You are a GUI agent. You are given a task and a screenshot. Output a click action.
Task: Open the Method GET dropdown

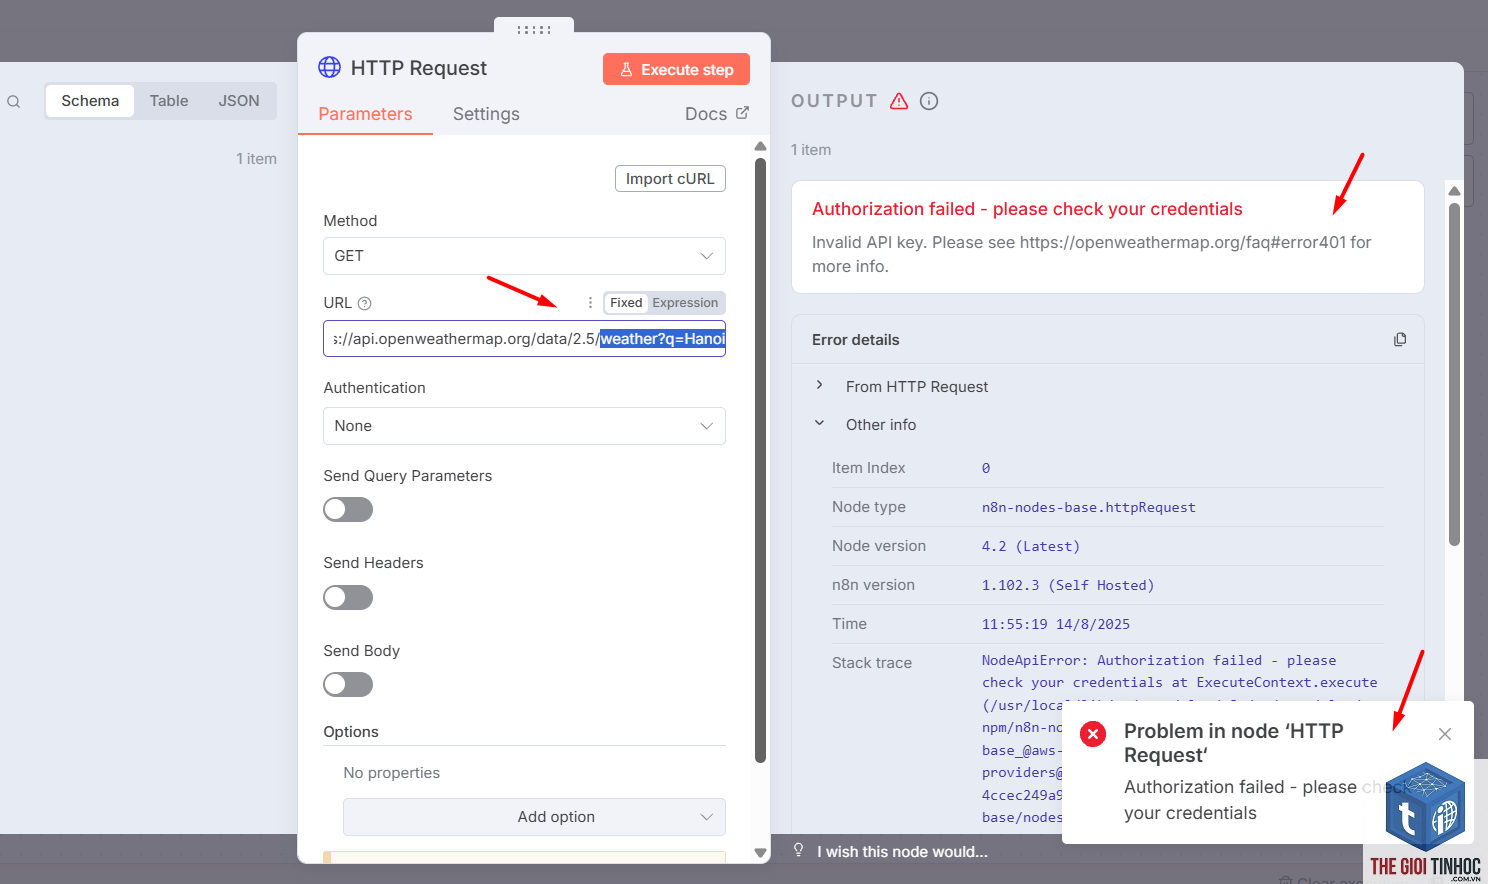click(524, 256)
